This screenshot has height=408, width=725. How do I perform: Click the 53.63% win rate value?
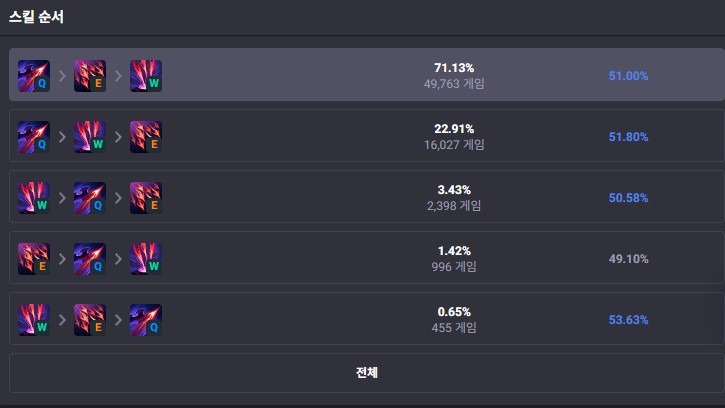pos(628,320)
